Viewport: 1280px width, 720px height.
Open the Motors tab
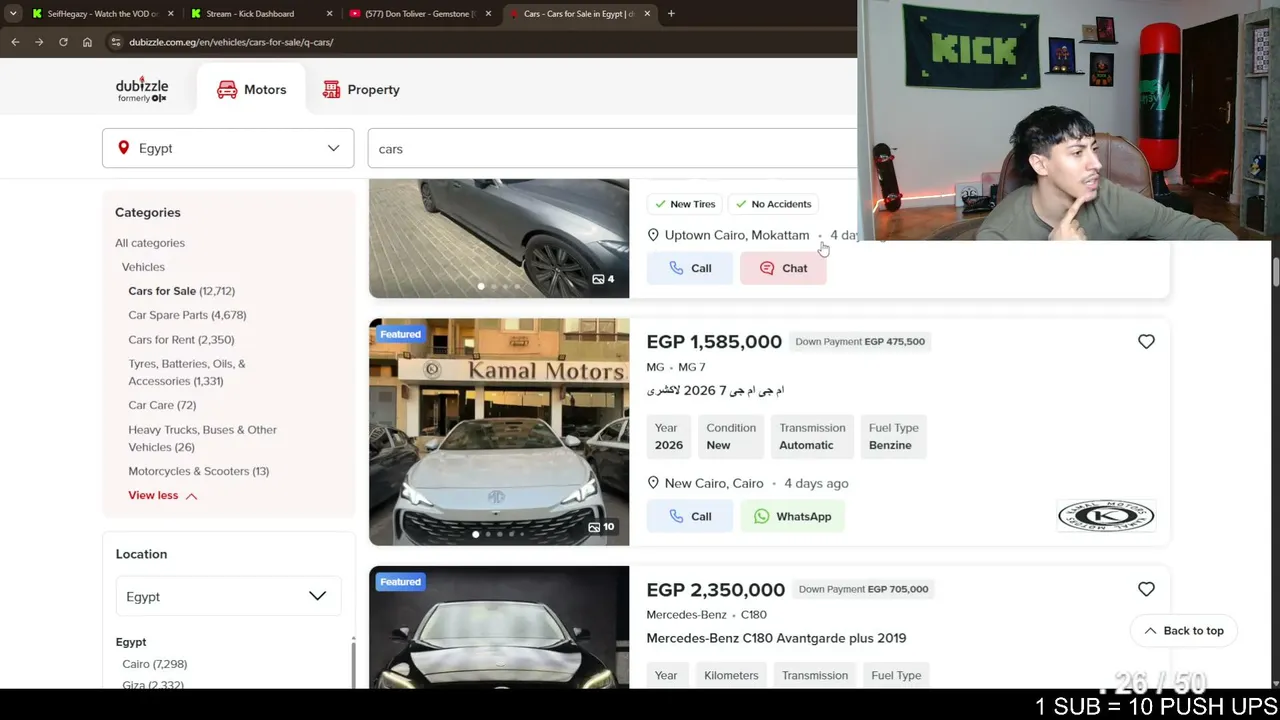[252, 90]
